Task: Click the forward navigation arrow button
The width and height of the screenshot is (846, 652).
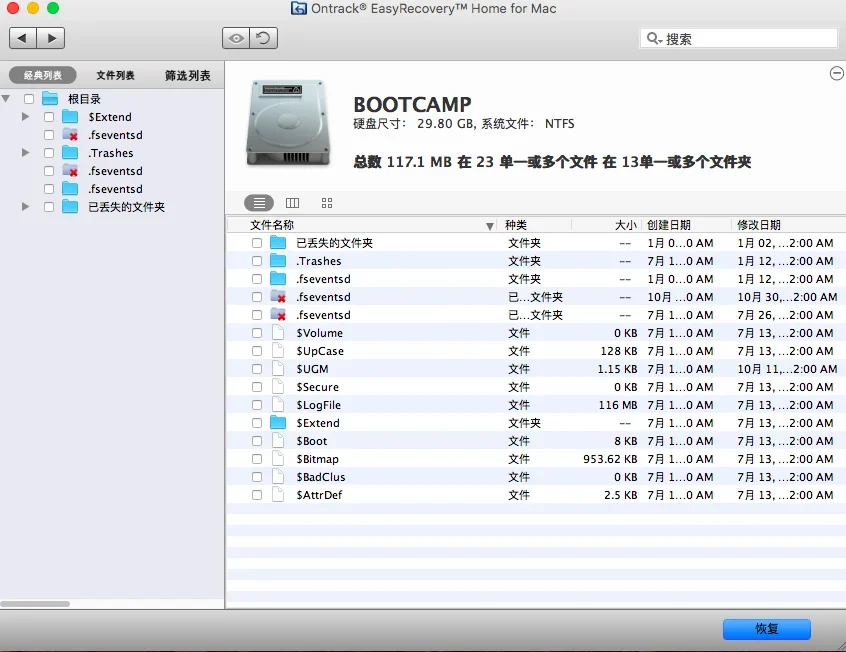Action: (x=51, y=38)
